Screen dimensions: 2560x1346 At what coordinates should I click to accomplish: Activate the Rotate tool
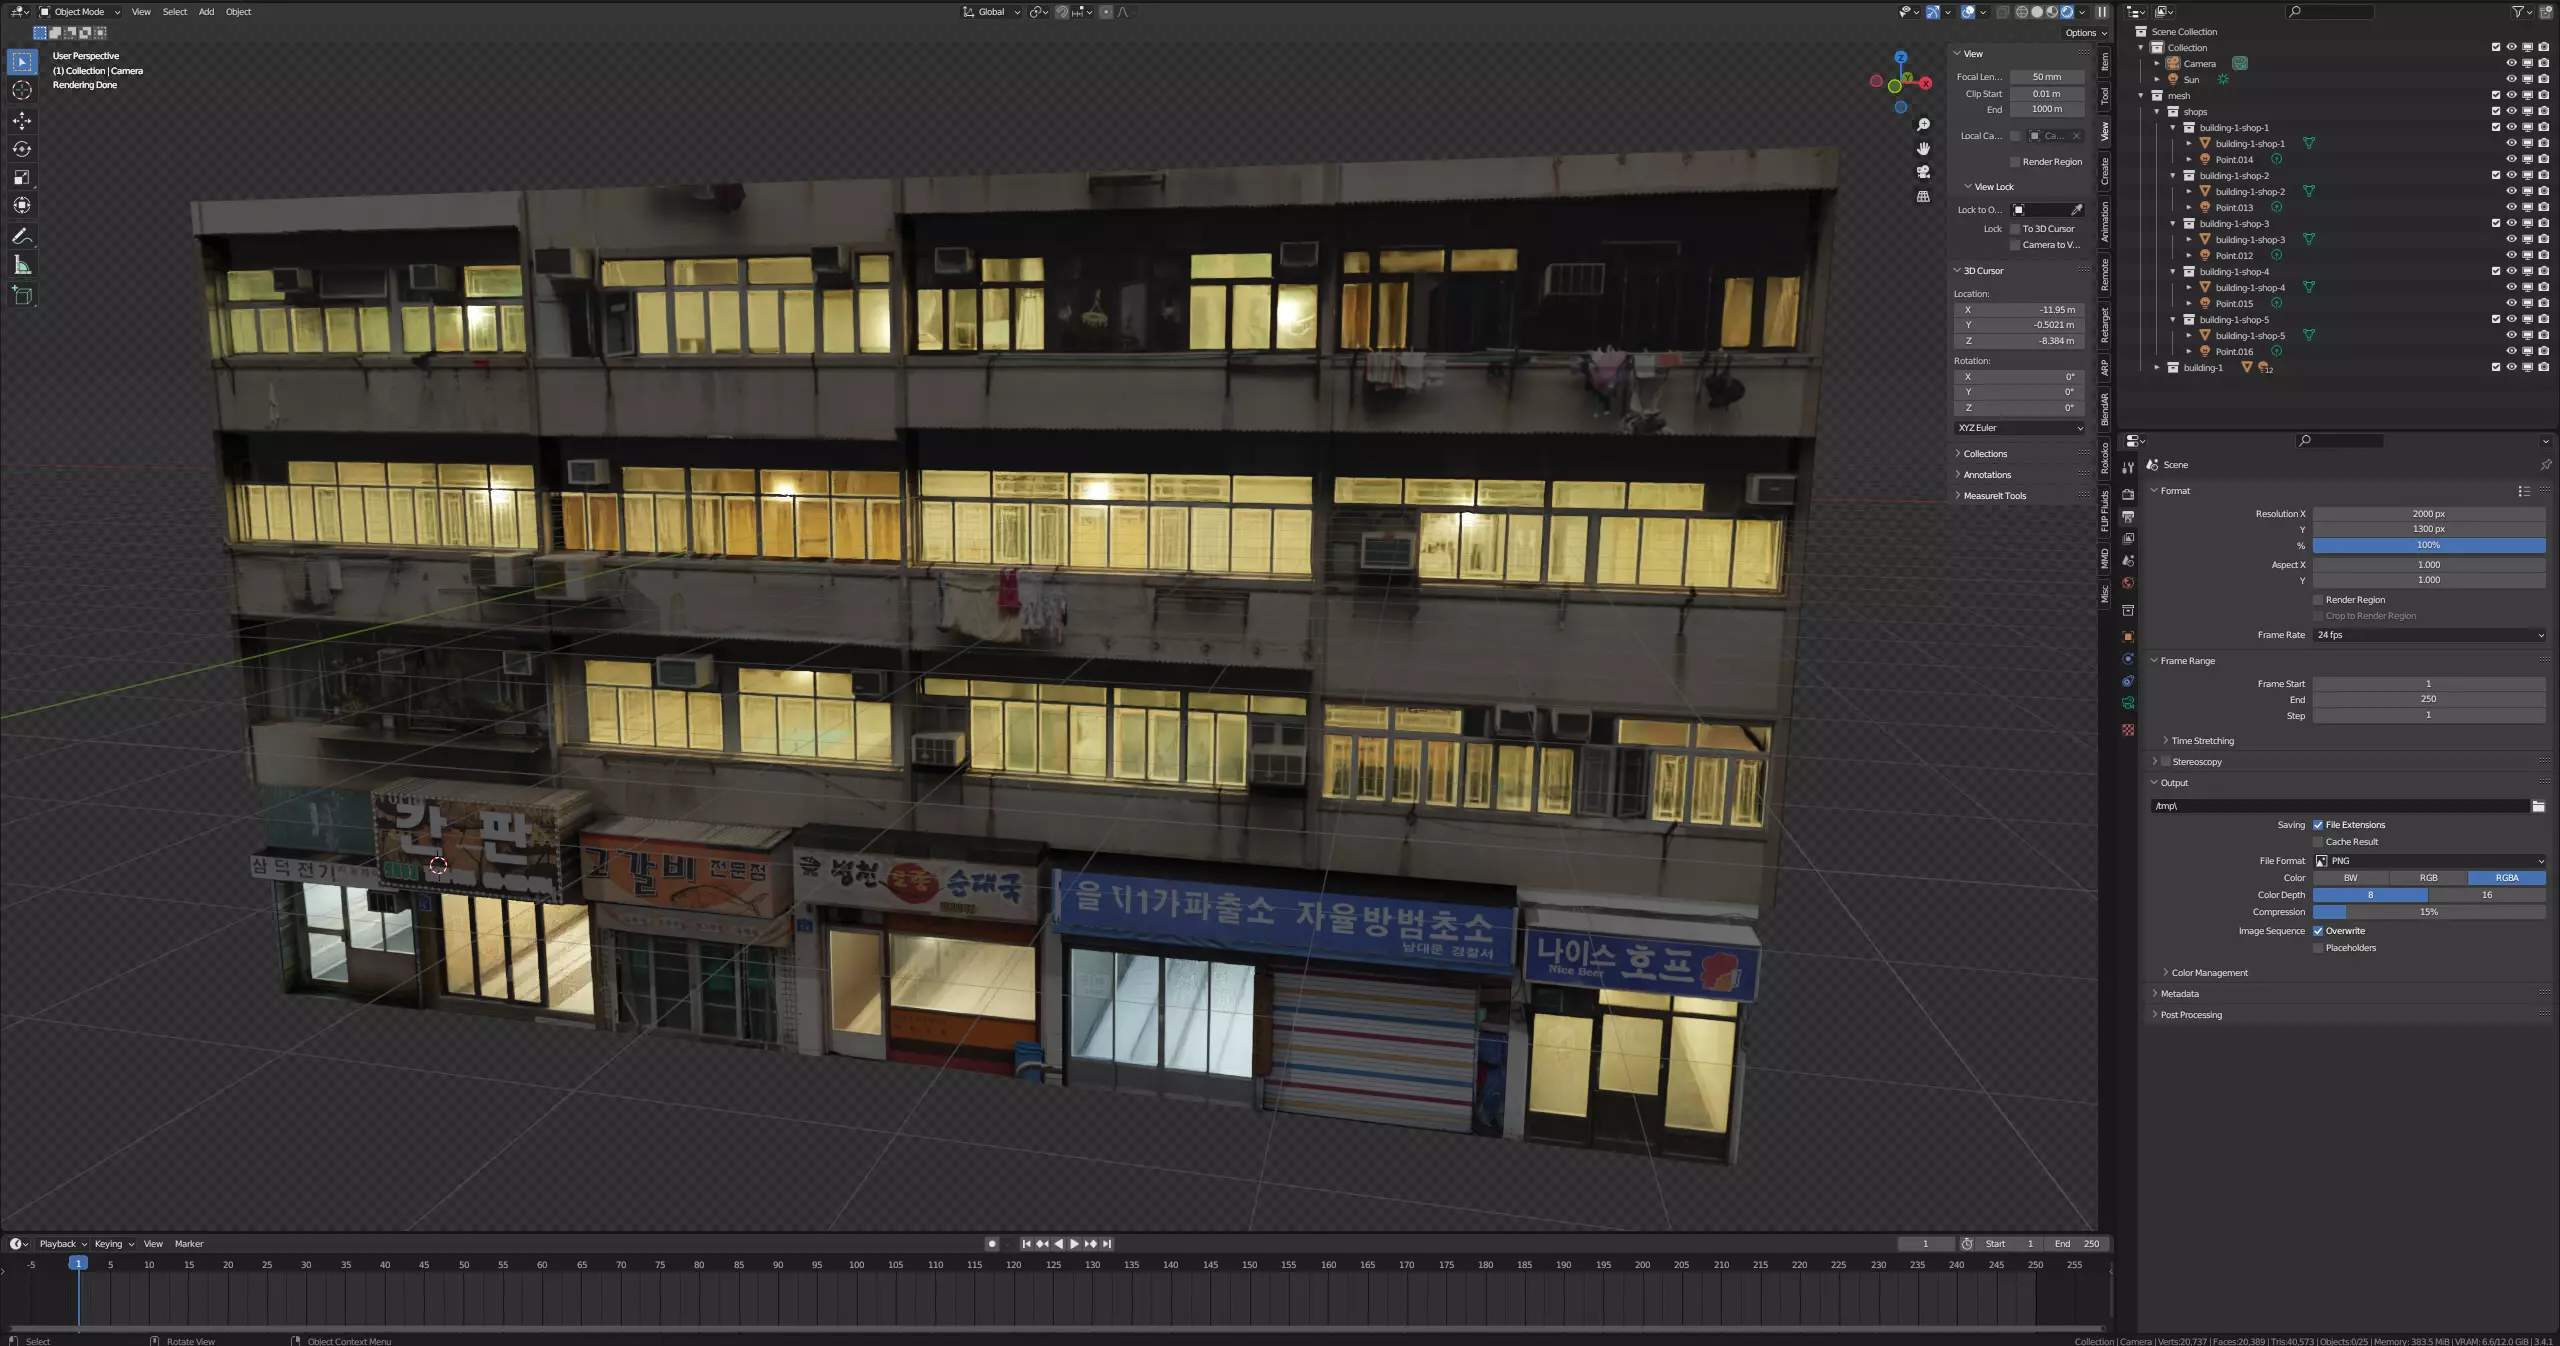pos(22,149)
